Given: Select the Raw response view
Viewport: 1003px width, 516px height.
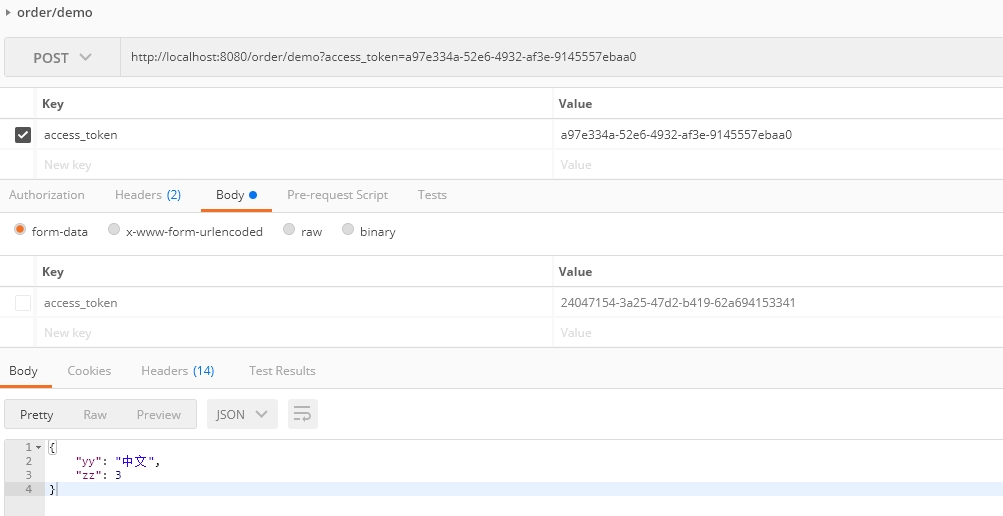Looking at the screenshot, I should pos(95,414).
